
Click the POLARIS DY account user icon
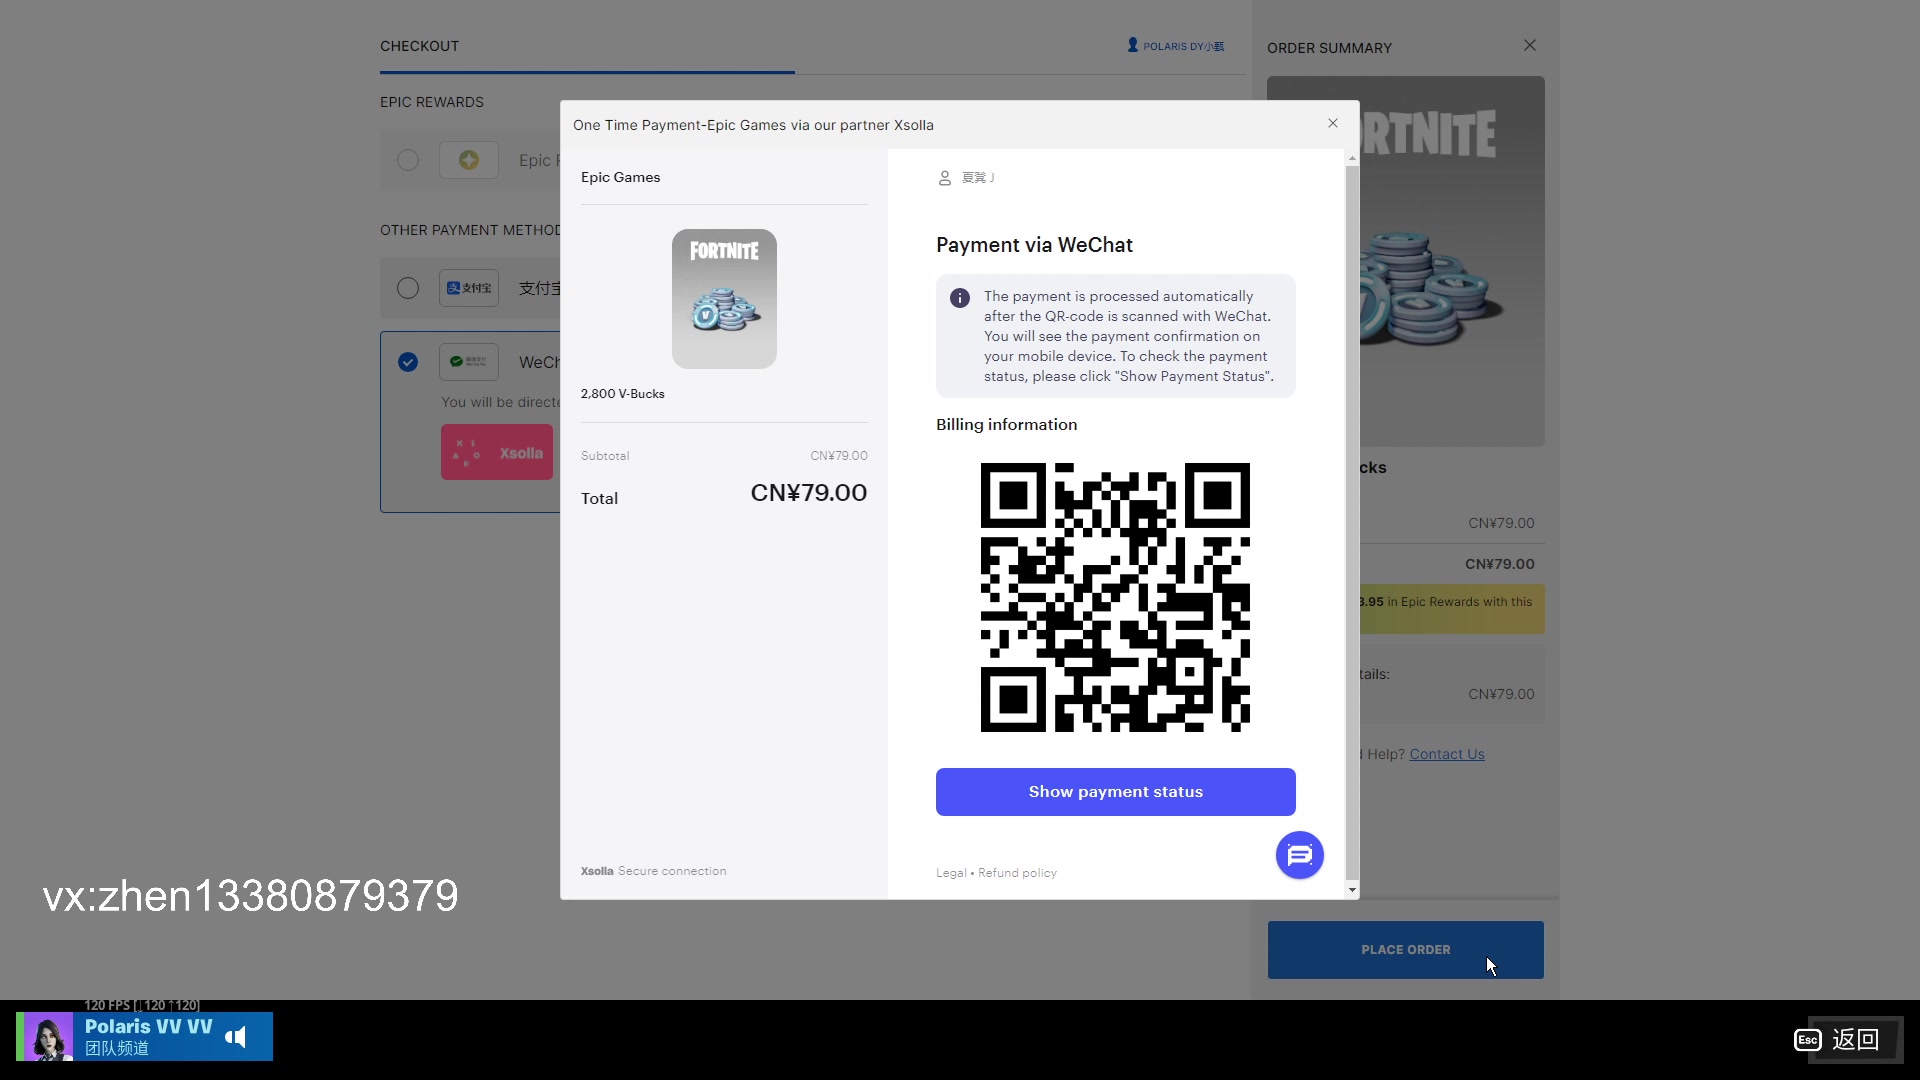(x=1132, y=45)
